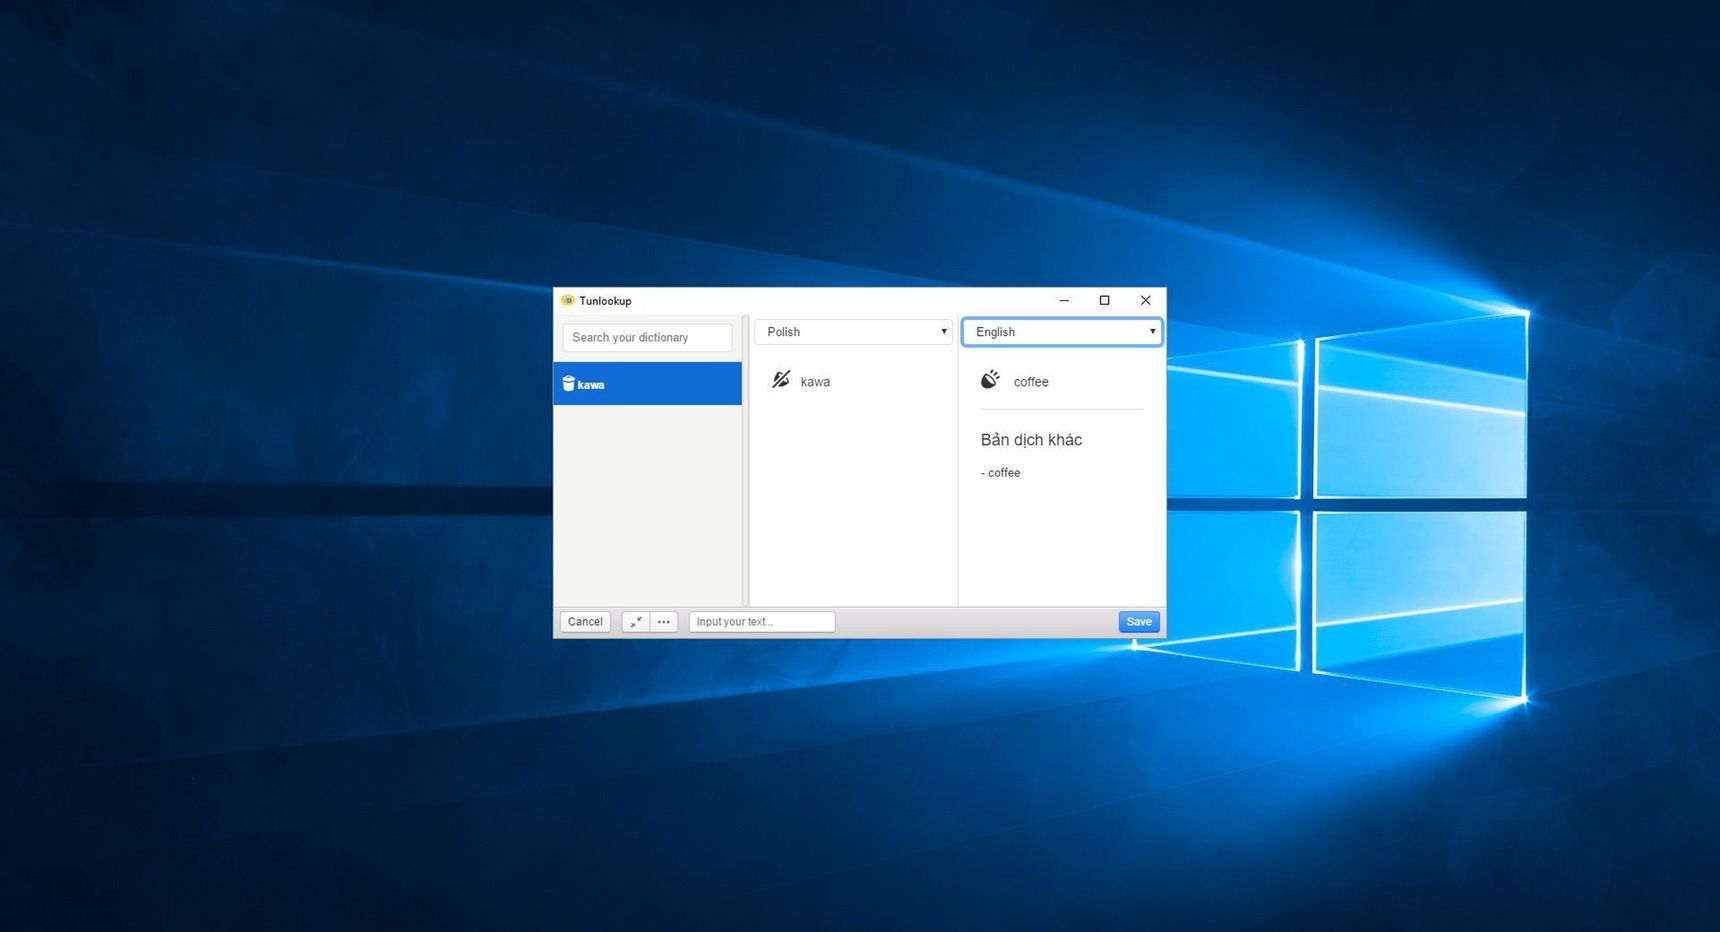Select the kawa entry in the sidebar
Screen dimensions: 1720x932
[647, 384]
